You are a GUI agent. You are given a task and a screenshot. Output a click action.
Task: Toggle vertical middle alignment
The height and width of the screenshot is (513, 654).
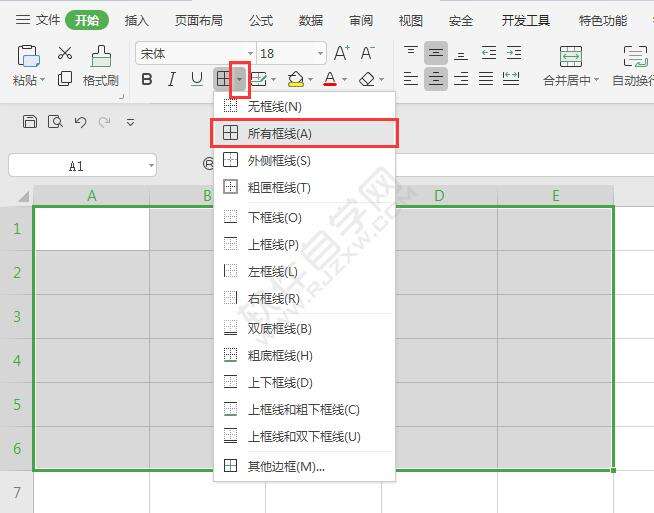436,53
